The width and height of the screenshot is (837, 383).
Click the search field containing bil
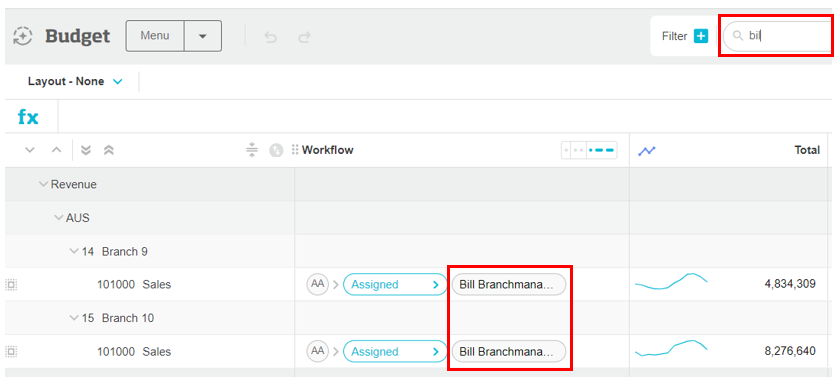pyautogui.click(x=778, y=36)
